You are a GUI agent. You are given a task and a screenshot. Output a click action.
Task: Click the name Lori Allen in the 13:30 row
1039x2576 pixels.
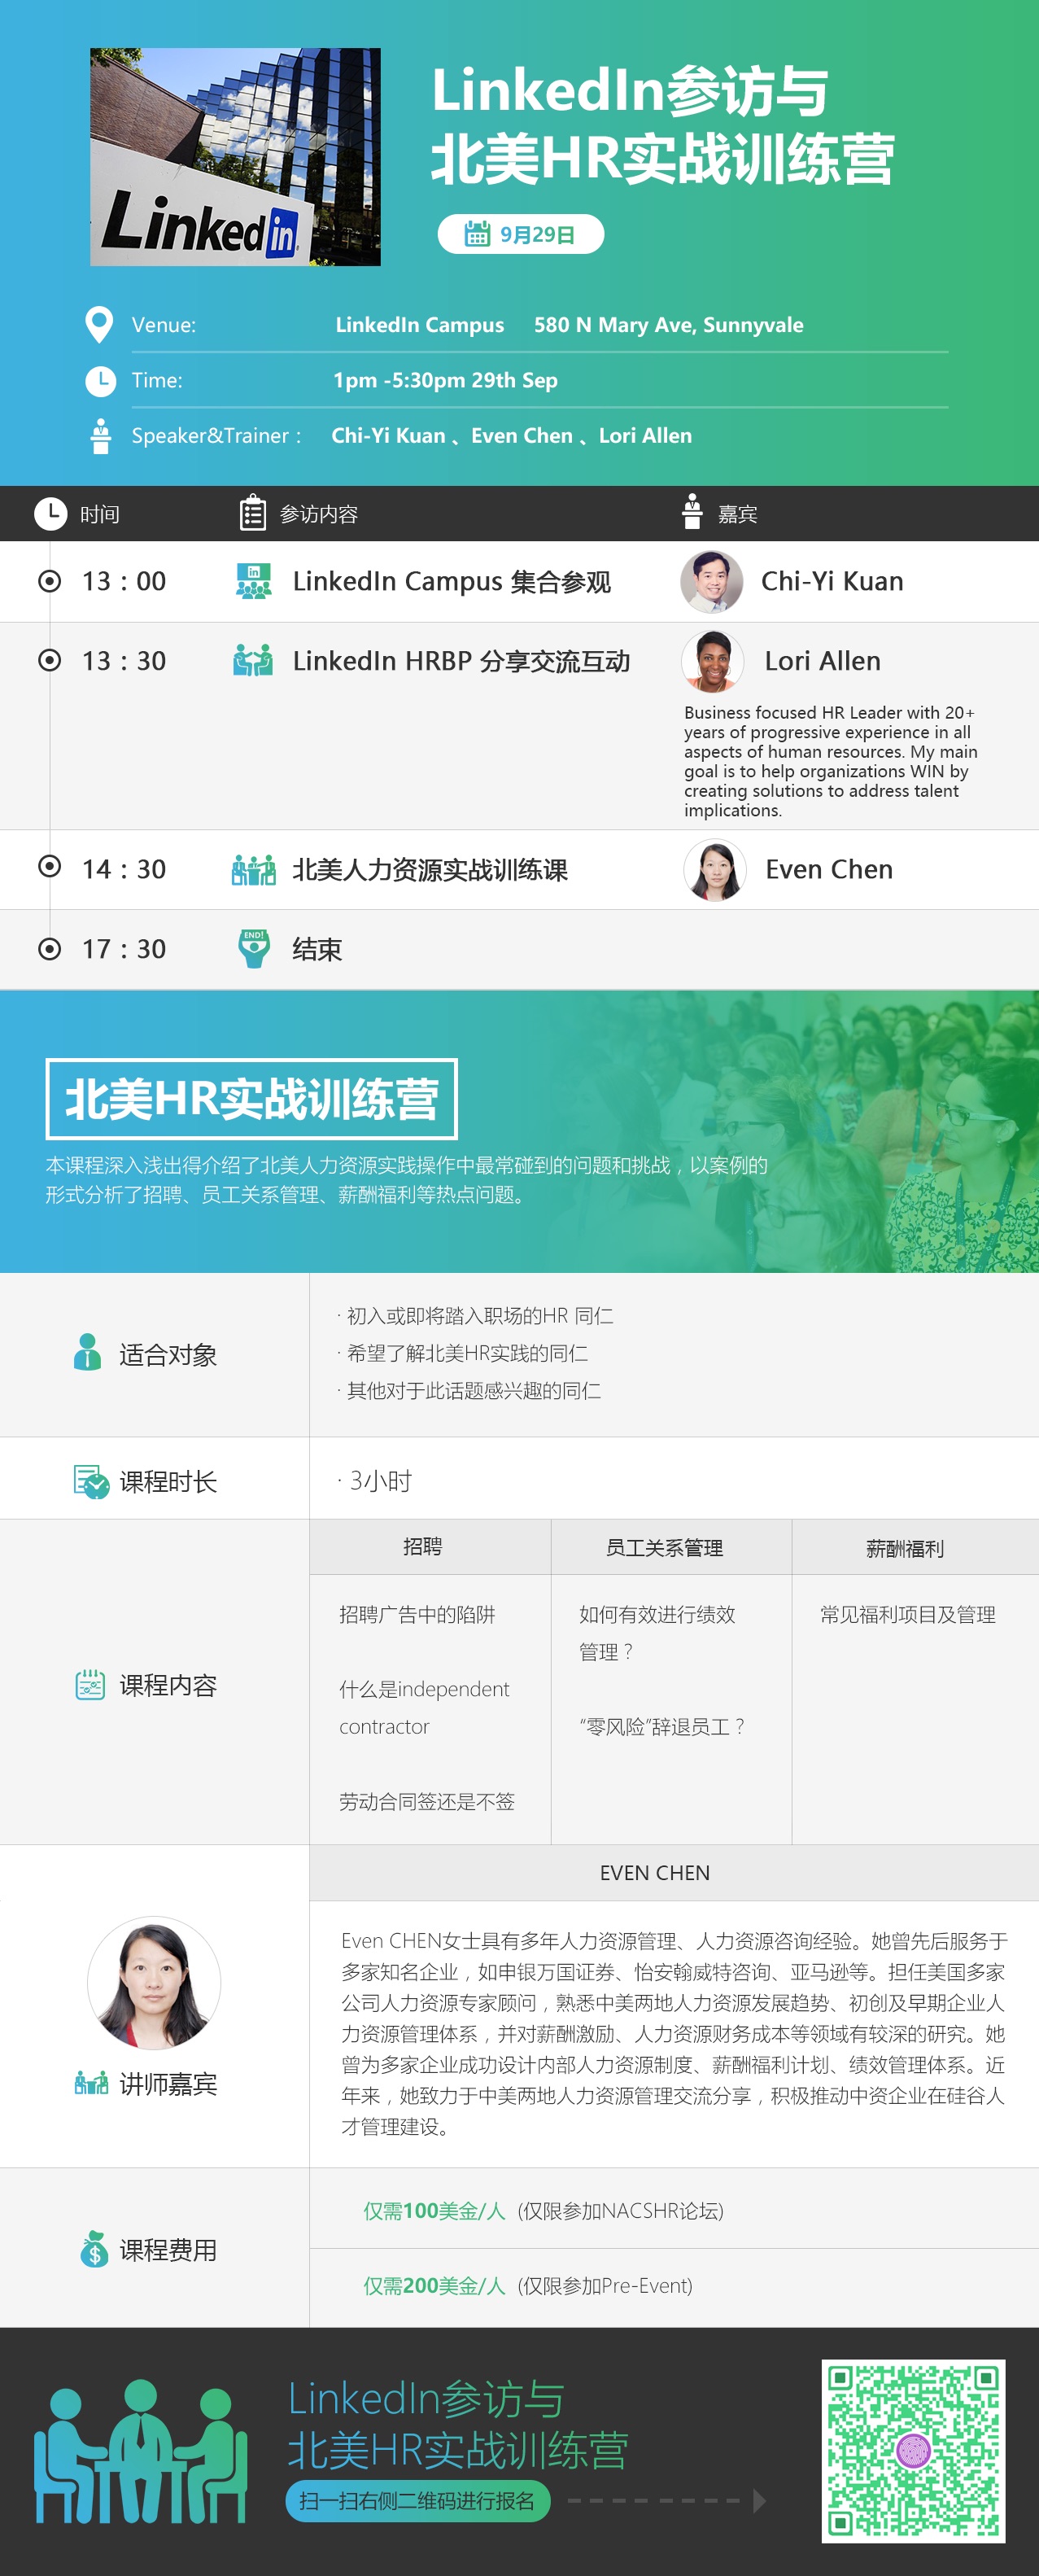click(823, 661)
